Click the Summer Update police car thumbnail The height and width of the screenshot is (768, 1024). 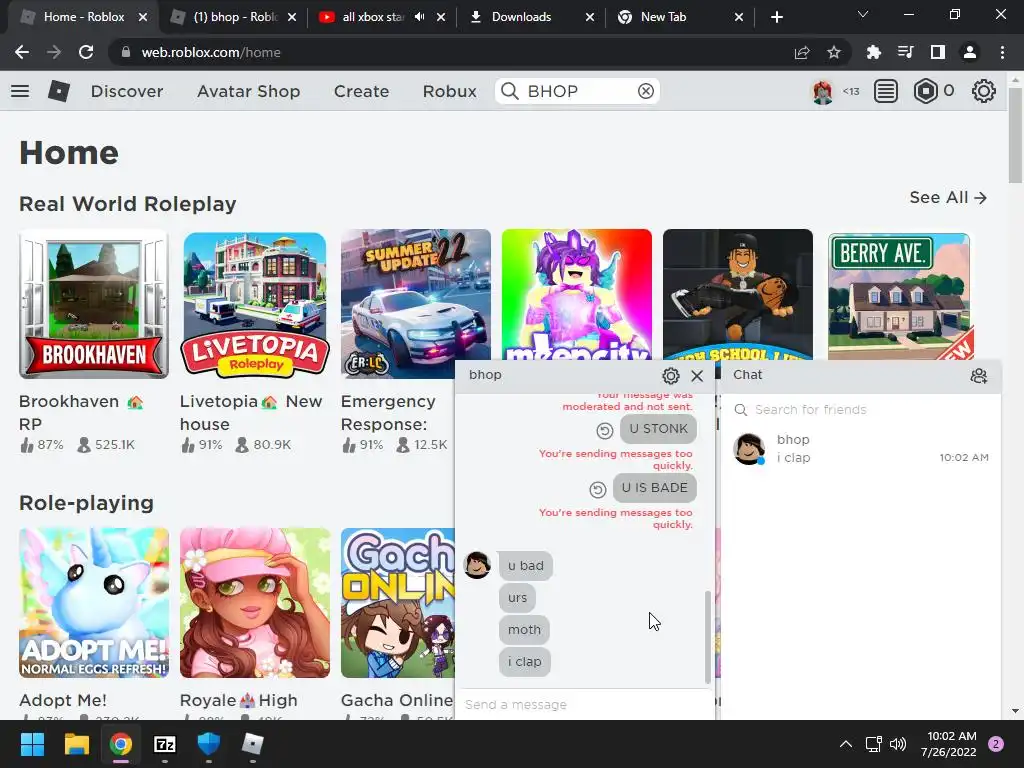coord(416,304)
